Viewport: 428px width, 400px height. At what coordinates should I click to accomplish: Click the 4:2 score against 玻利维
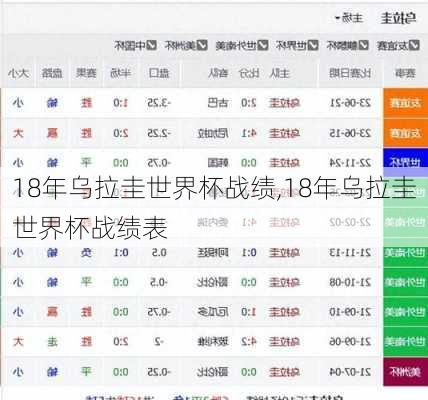pos(249,342)
